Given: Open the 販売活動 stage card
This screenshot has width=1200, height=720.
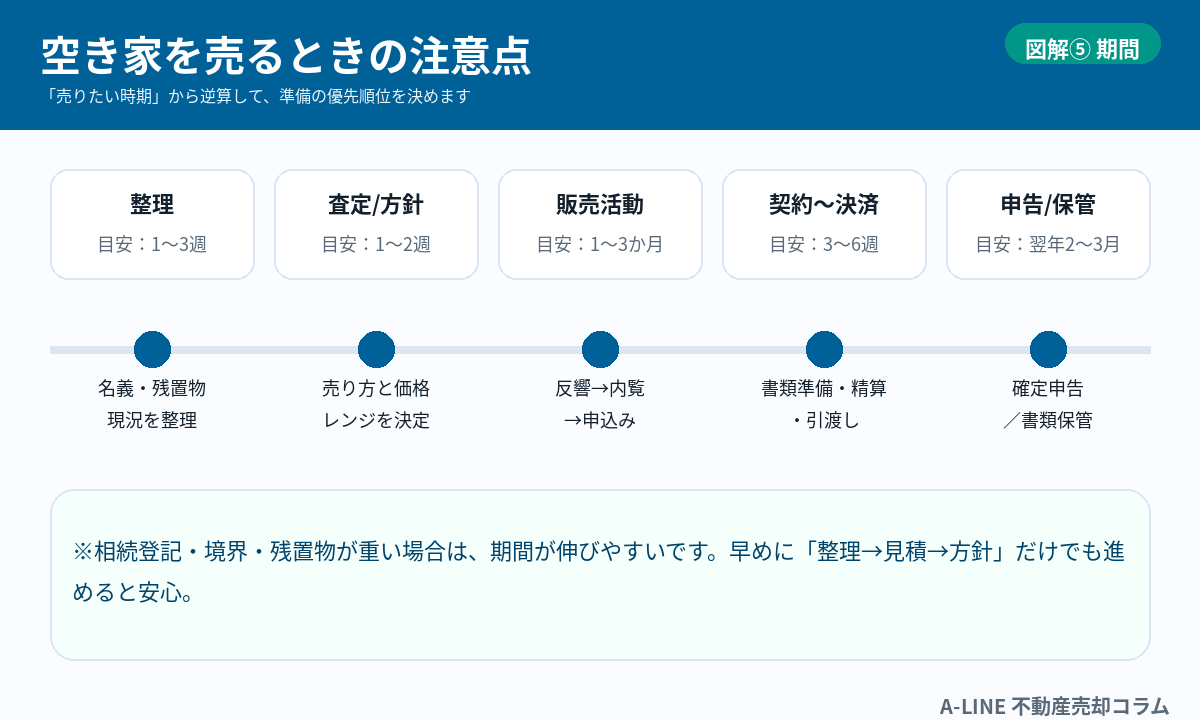Looking at the screenshot, I should pos(600,224).
